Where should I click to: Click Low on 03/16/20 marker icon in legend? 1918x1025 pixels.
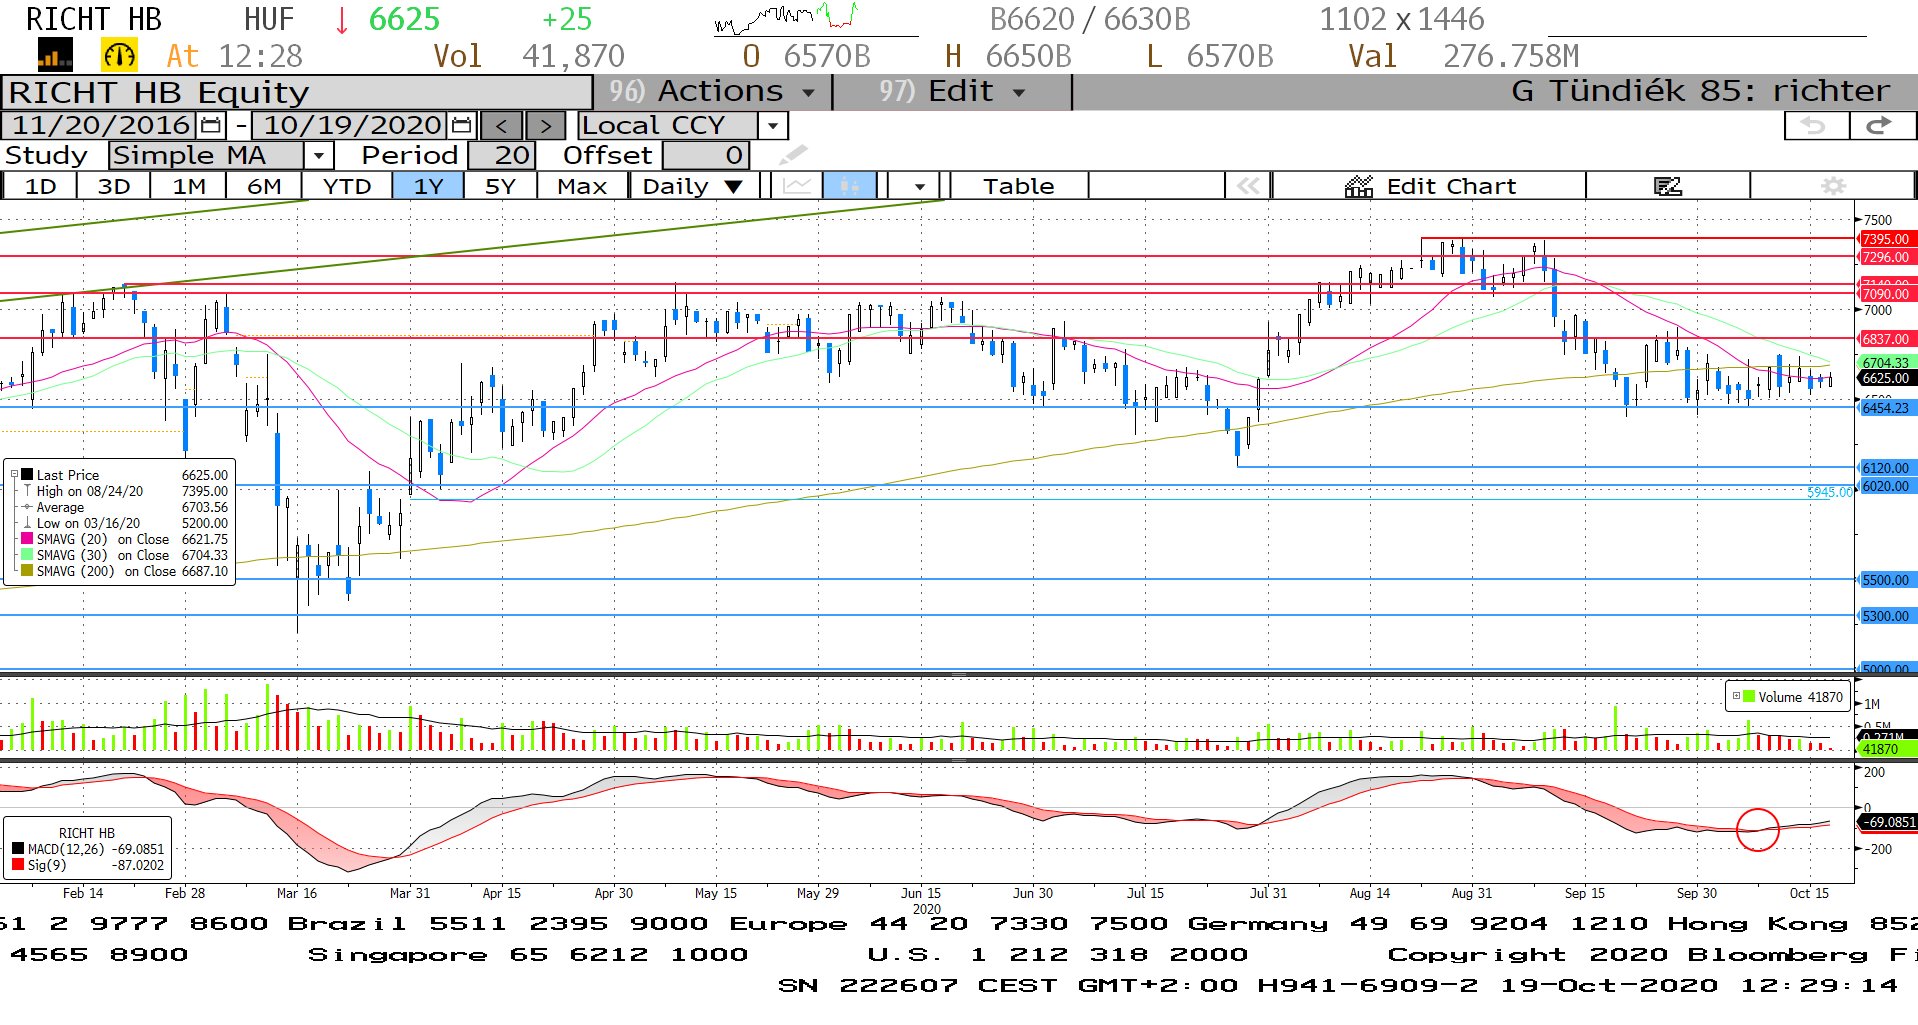click(x=28, y=523)
